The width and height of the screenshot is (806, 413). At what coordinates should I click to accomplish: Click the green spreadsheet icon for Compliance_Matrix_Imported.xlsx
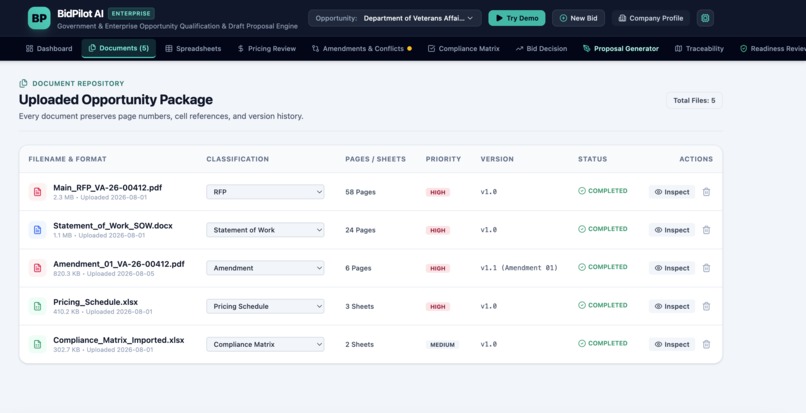tap(37, 344)
